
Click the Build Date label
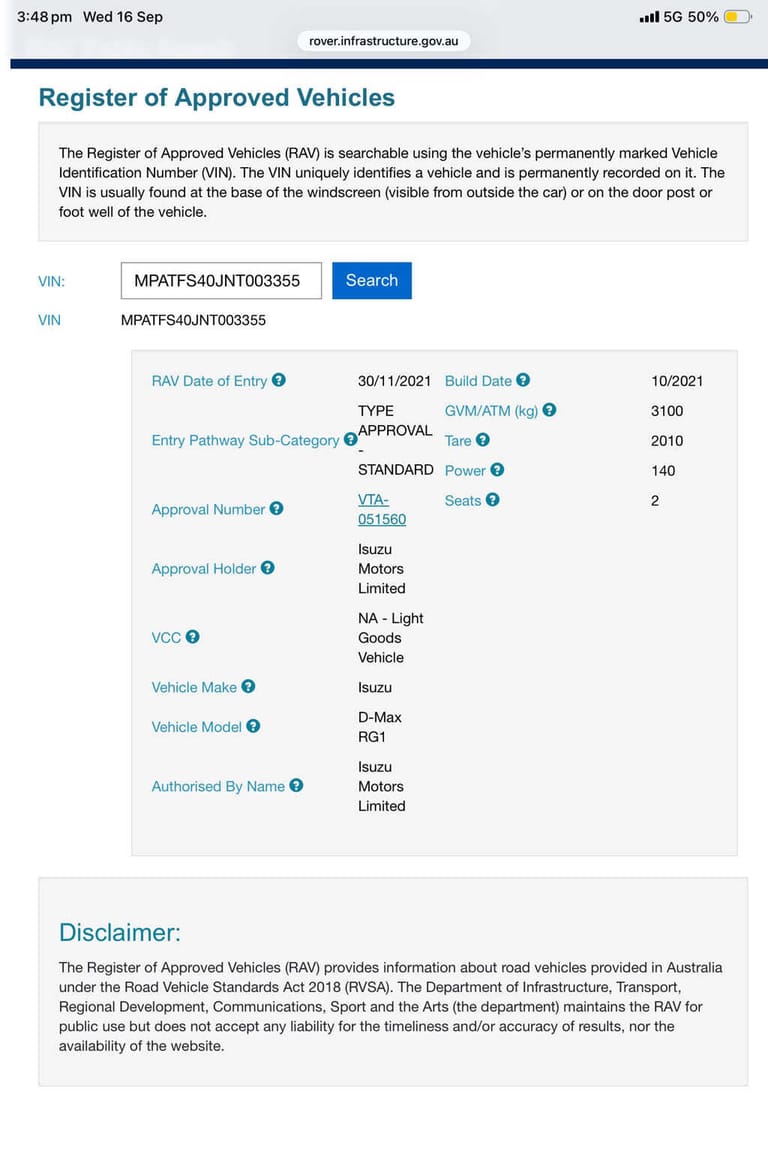[x=478, y=381]
